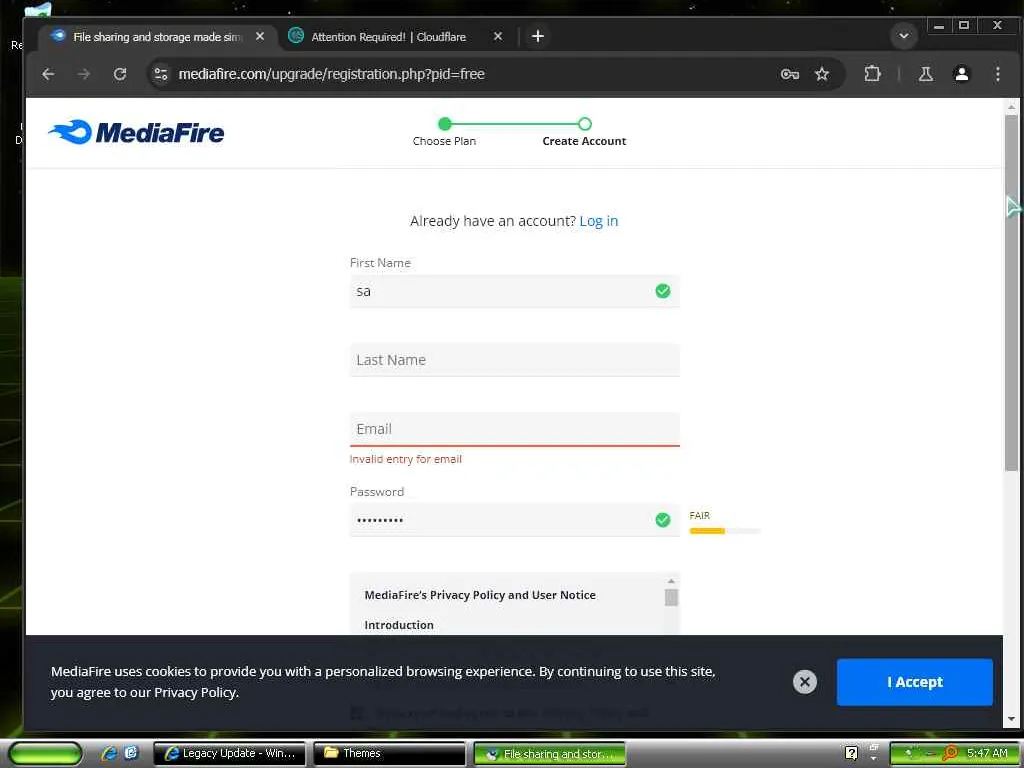This screenshot has width=1024, height=768.
Task: Click green checkmark in First Name field
Action: coord(663,291)
